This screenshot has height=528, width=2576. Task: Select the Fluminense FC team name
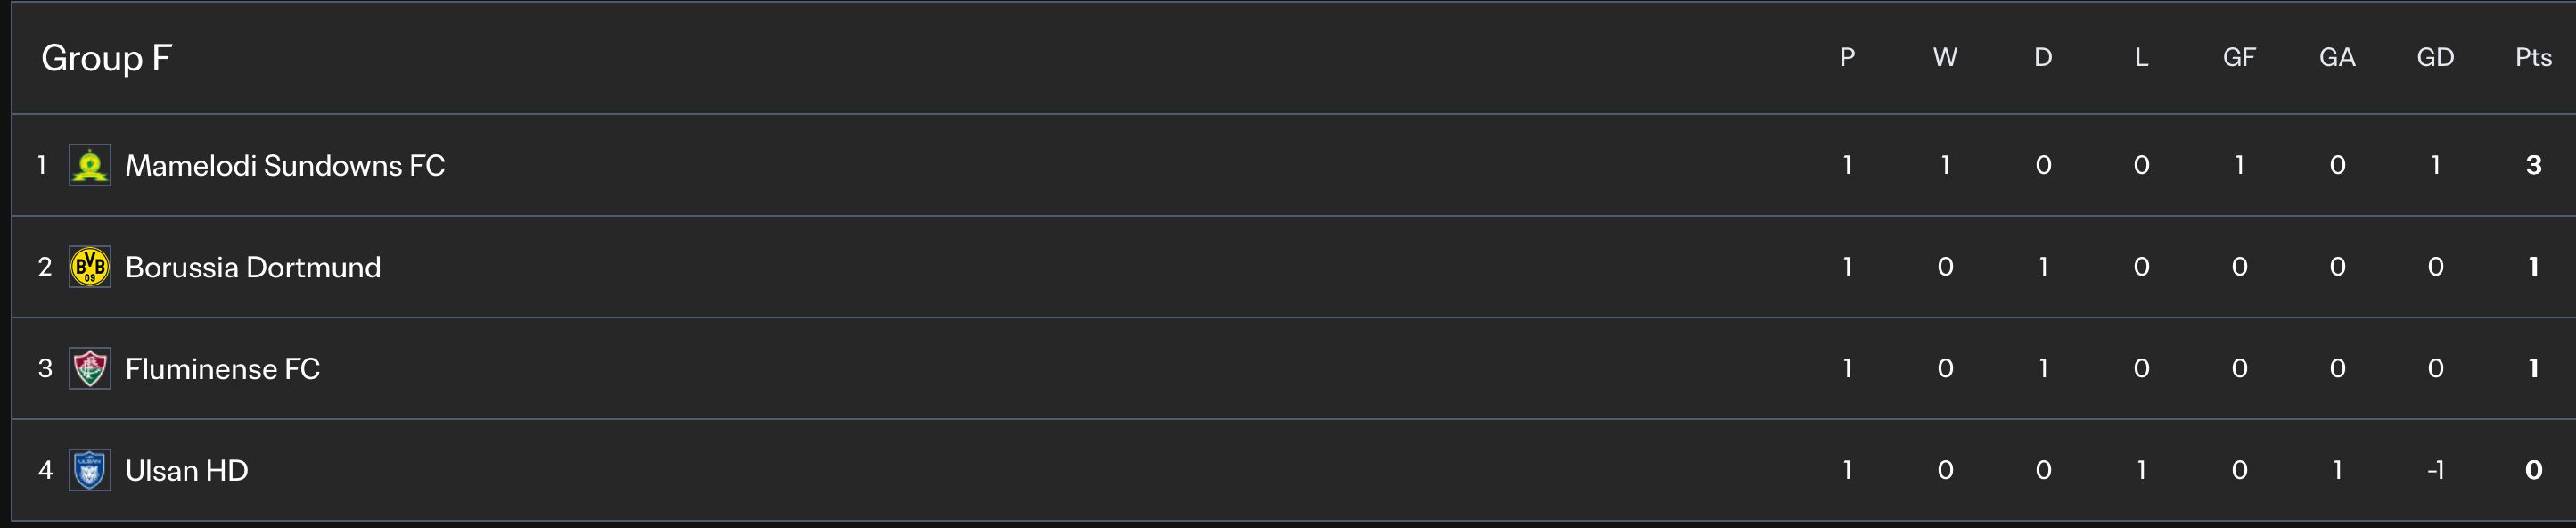tap(222, 369)
